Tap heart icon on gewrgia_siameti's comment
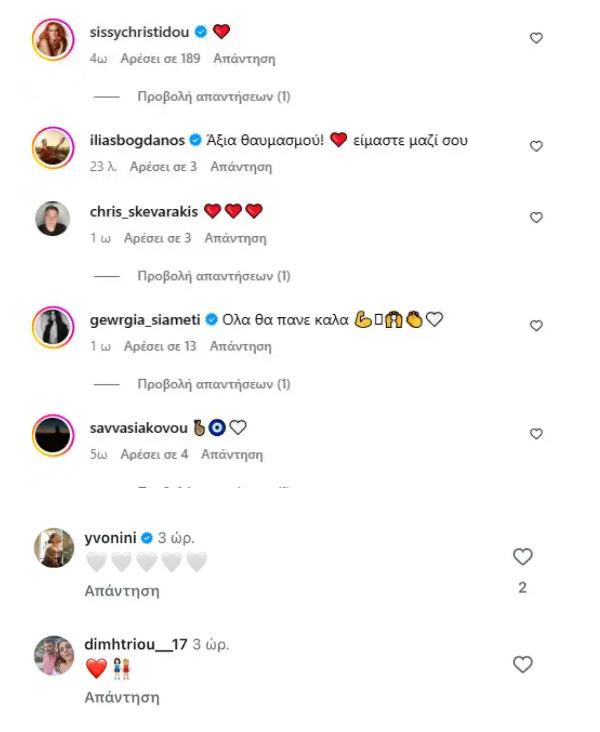600x732 pixels. [536, 326]
